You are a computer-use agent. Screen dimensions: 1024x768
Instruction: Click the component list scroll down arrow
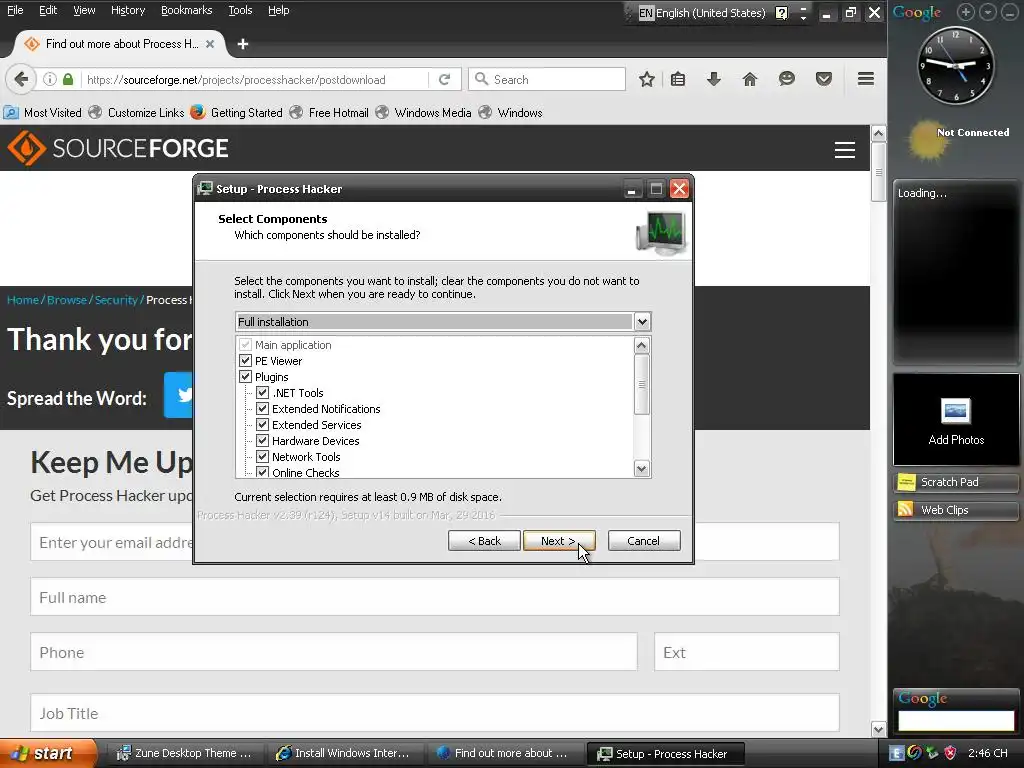[641, 468]
